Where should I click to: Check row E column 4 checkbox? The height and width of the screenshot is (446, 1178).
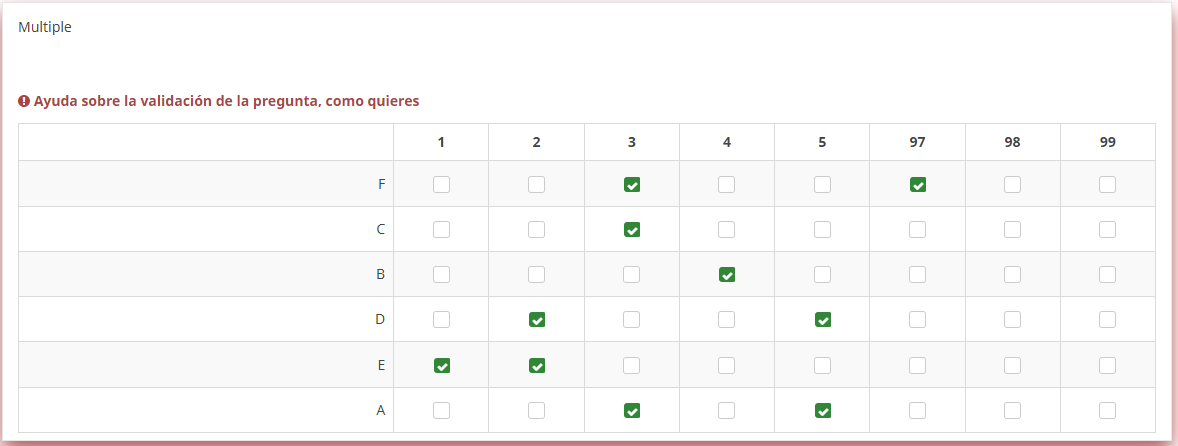point(727,366)
